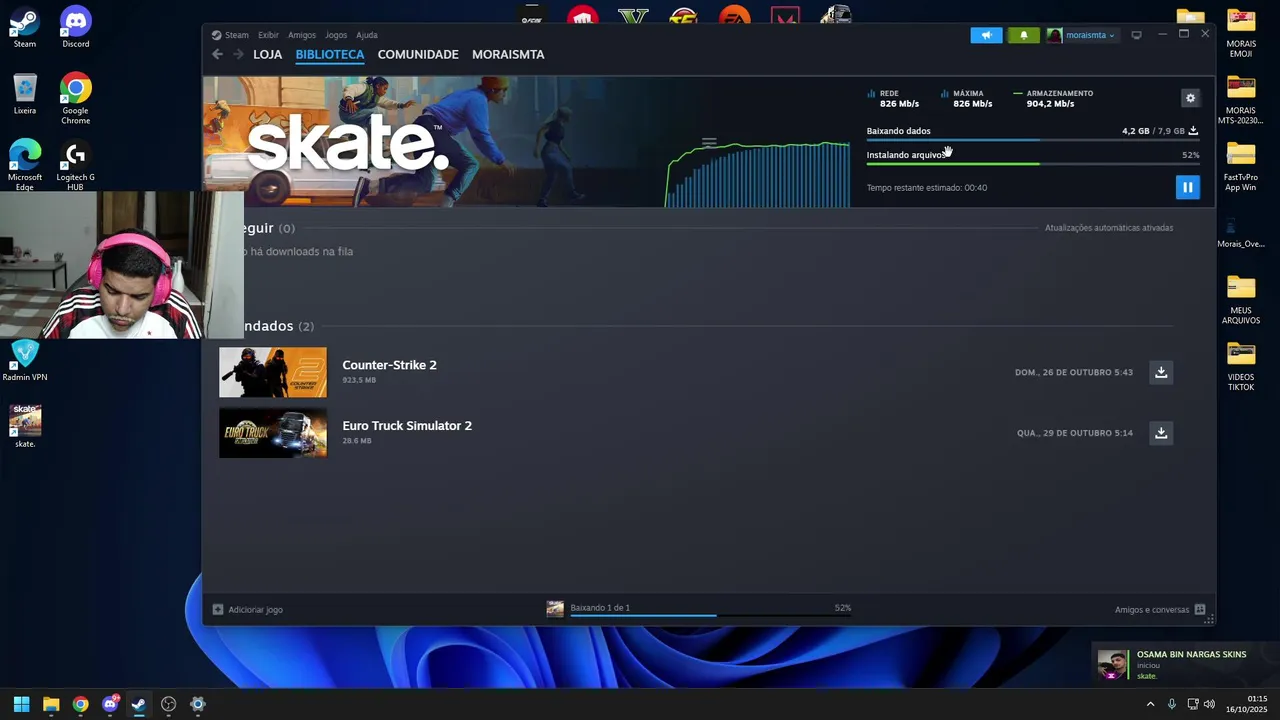Image resolution: width=1280 pixels, height=720 pixels.
Task: Open the Ajuda menu
Action: (367, 35)
